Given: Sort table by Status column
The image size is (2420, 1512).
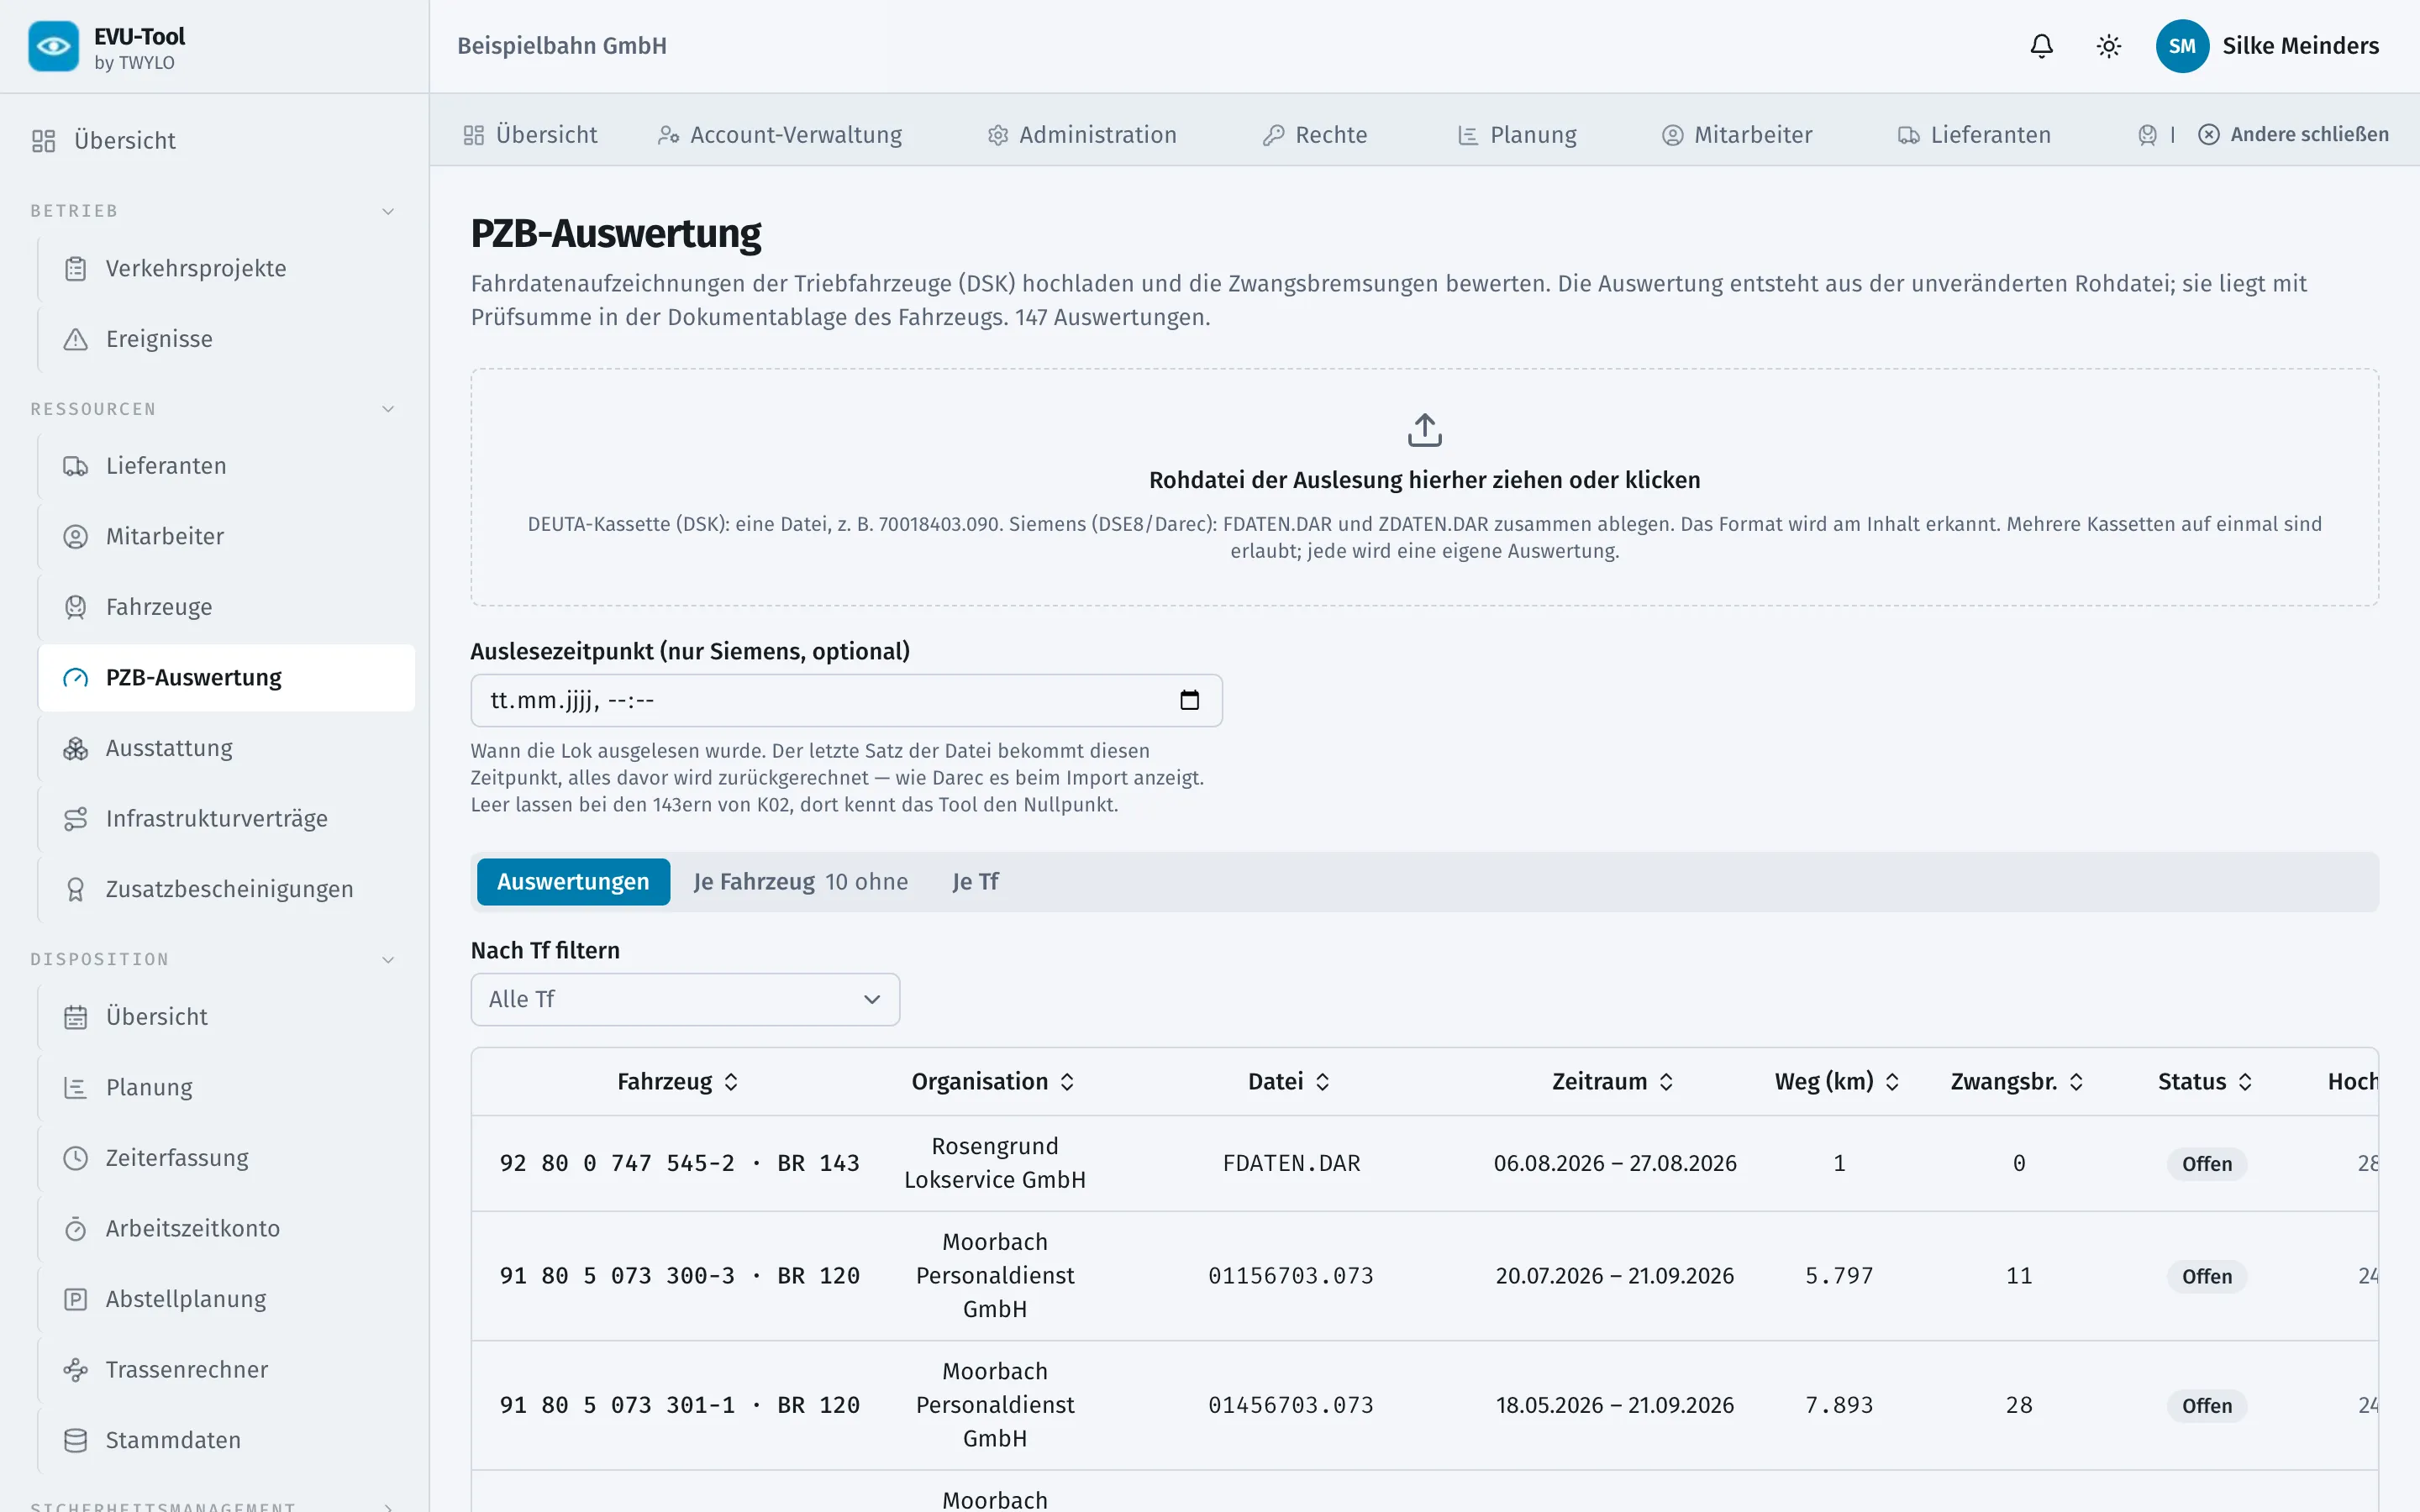Looking at the screenshot, I should (2205, 1081).
